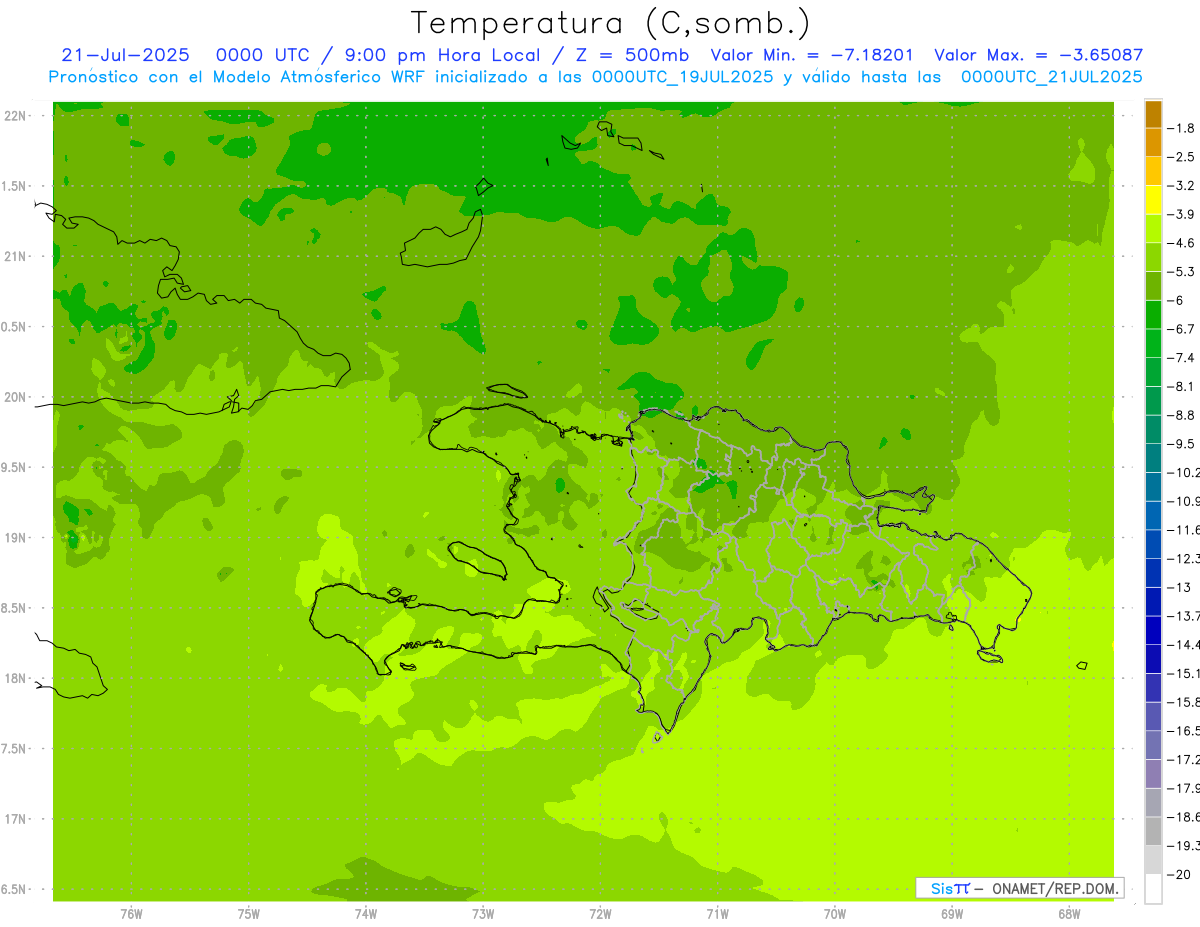Image resolution: width=1200 pixels, height=927 pixels.
Task: Select the date text "21-Jul-2025"
Action: tap(126, 55)
